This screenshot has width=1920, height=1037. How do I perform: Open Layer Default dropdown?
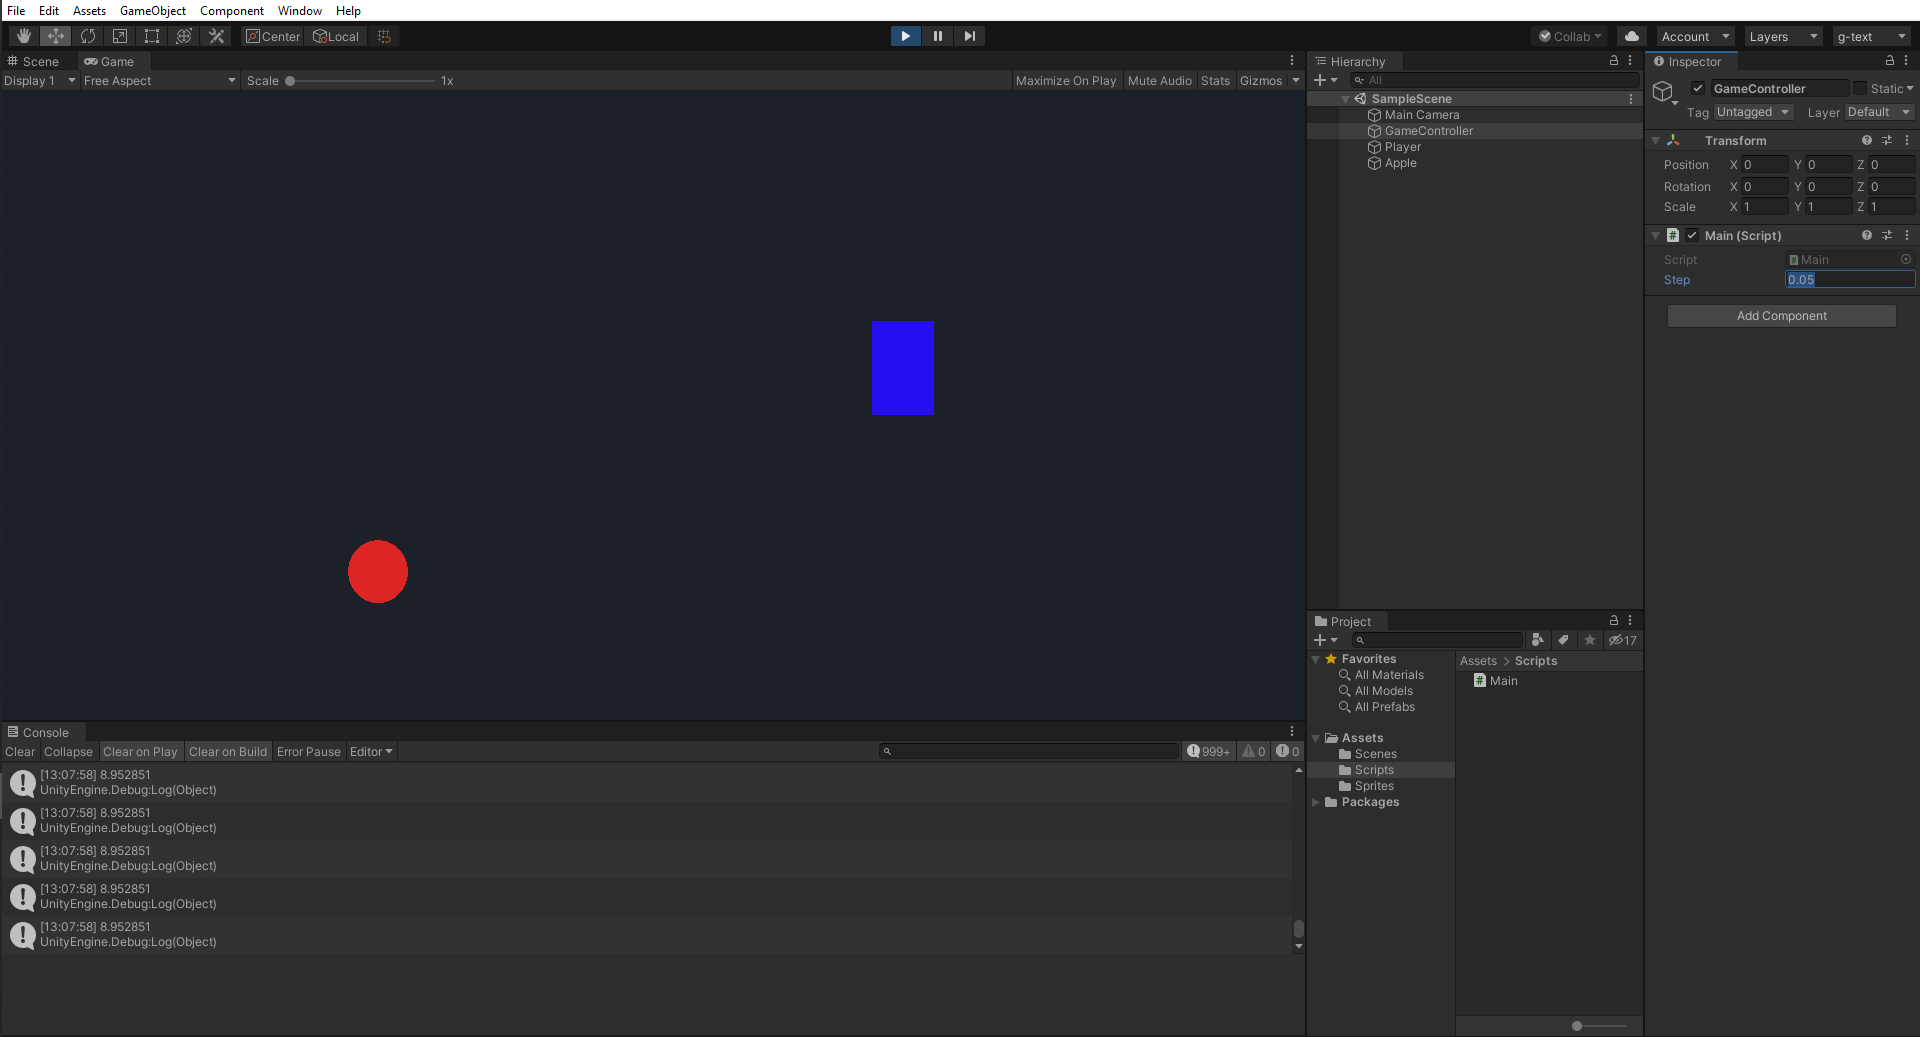point(1879,112)
